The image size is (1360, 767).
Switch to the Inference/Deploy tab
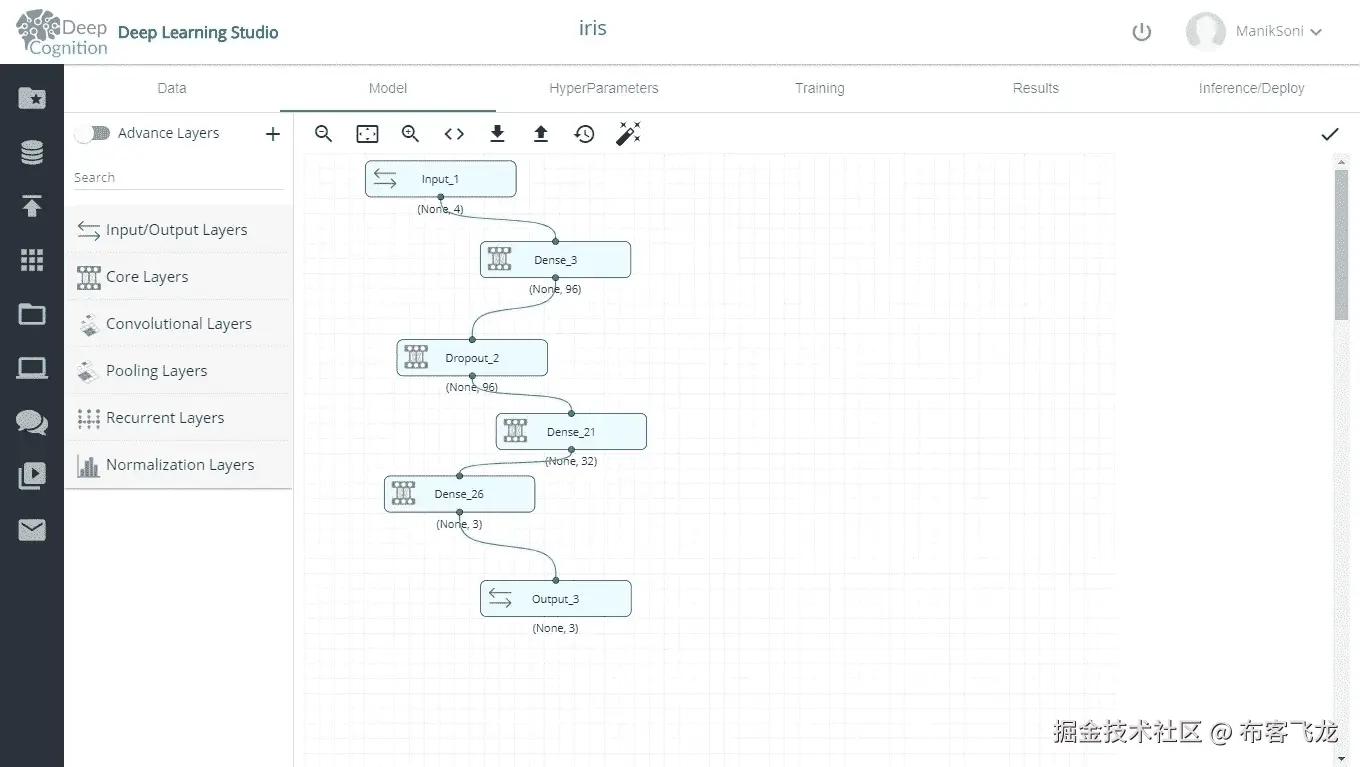click(1252, 88)
